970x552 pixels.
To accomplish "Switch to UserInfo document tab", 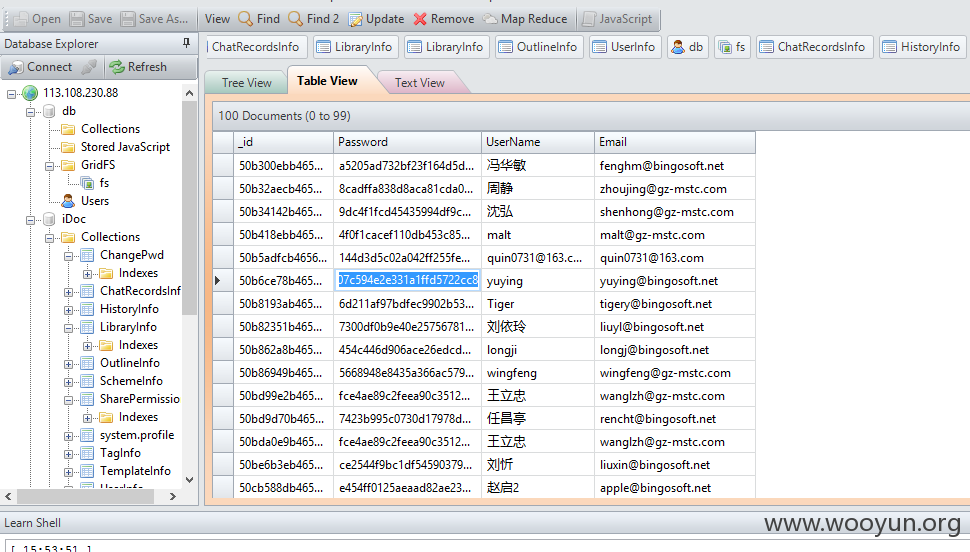I will pos(625,47).
